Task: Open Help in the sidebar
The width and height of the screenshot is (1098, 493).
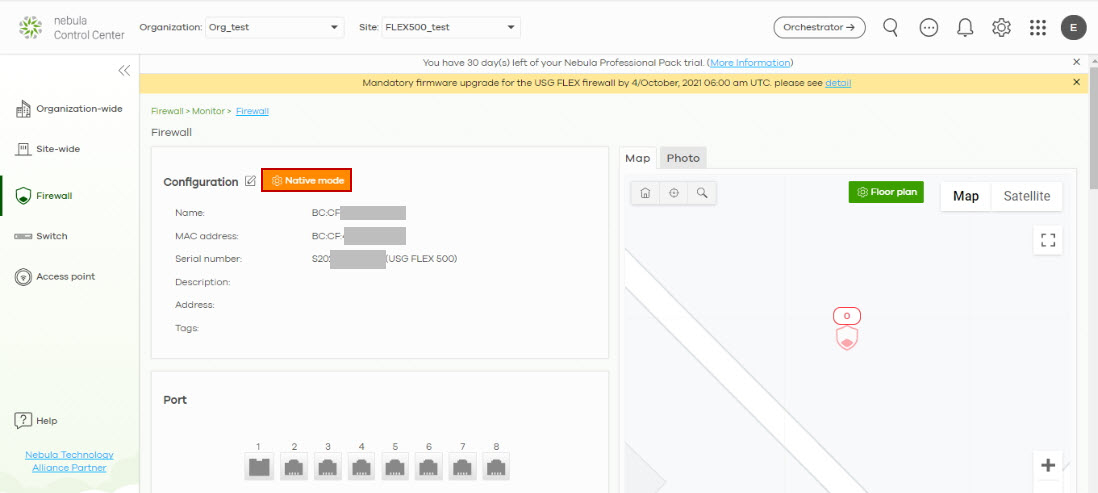Action: click(36, 421)
